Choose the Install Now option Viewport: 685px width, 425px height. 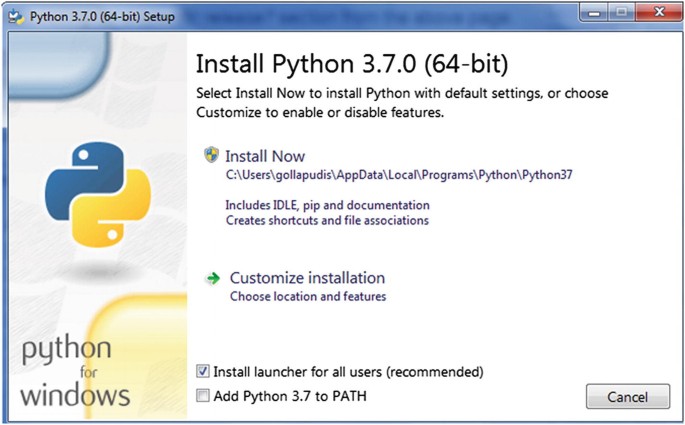coord(265,156)
